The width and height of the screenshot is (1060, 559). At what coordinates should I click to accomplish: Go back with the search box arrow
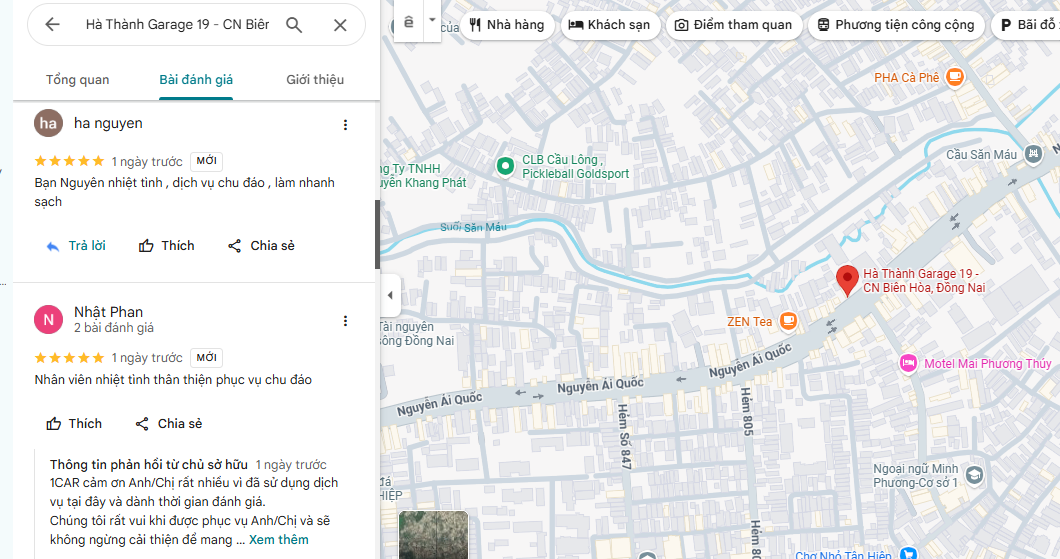(52, 24)
